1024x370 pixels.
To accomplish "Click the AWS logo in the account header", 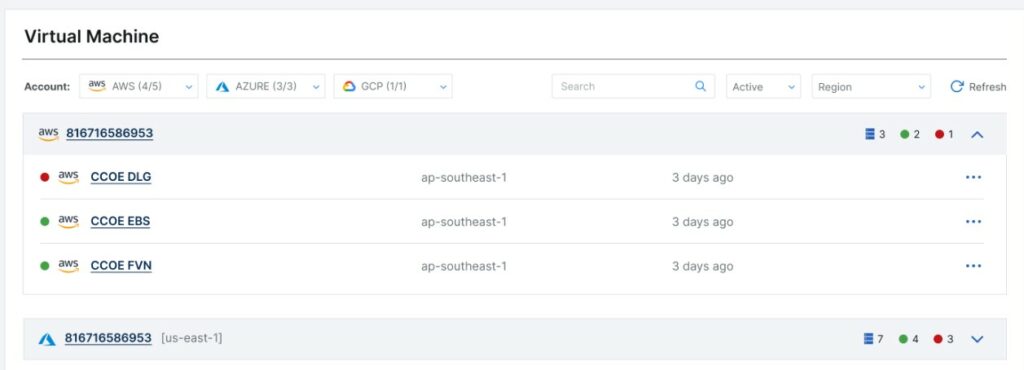I will point(48,134).
